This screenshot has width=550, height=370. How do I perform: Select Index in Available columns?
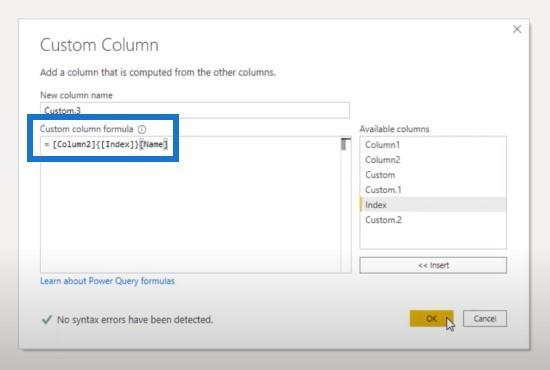click(x=433, y=205)
